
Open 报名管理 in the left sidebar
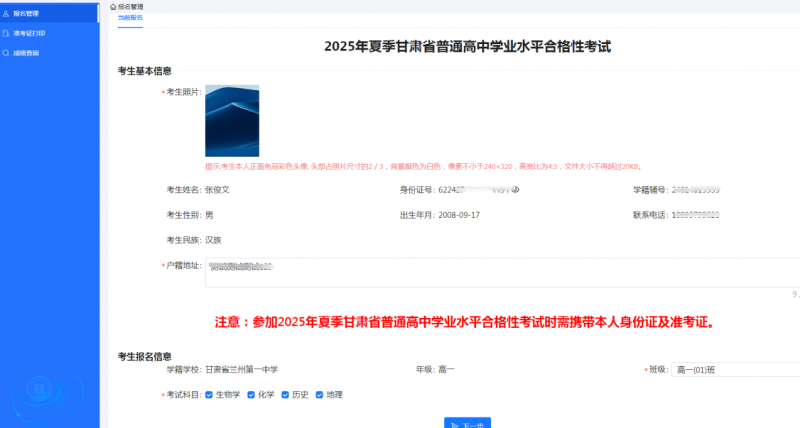point(26,14)
